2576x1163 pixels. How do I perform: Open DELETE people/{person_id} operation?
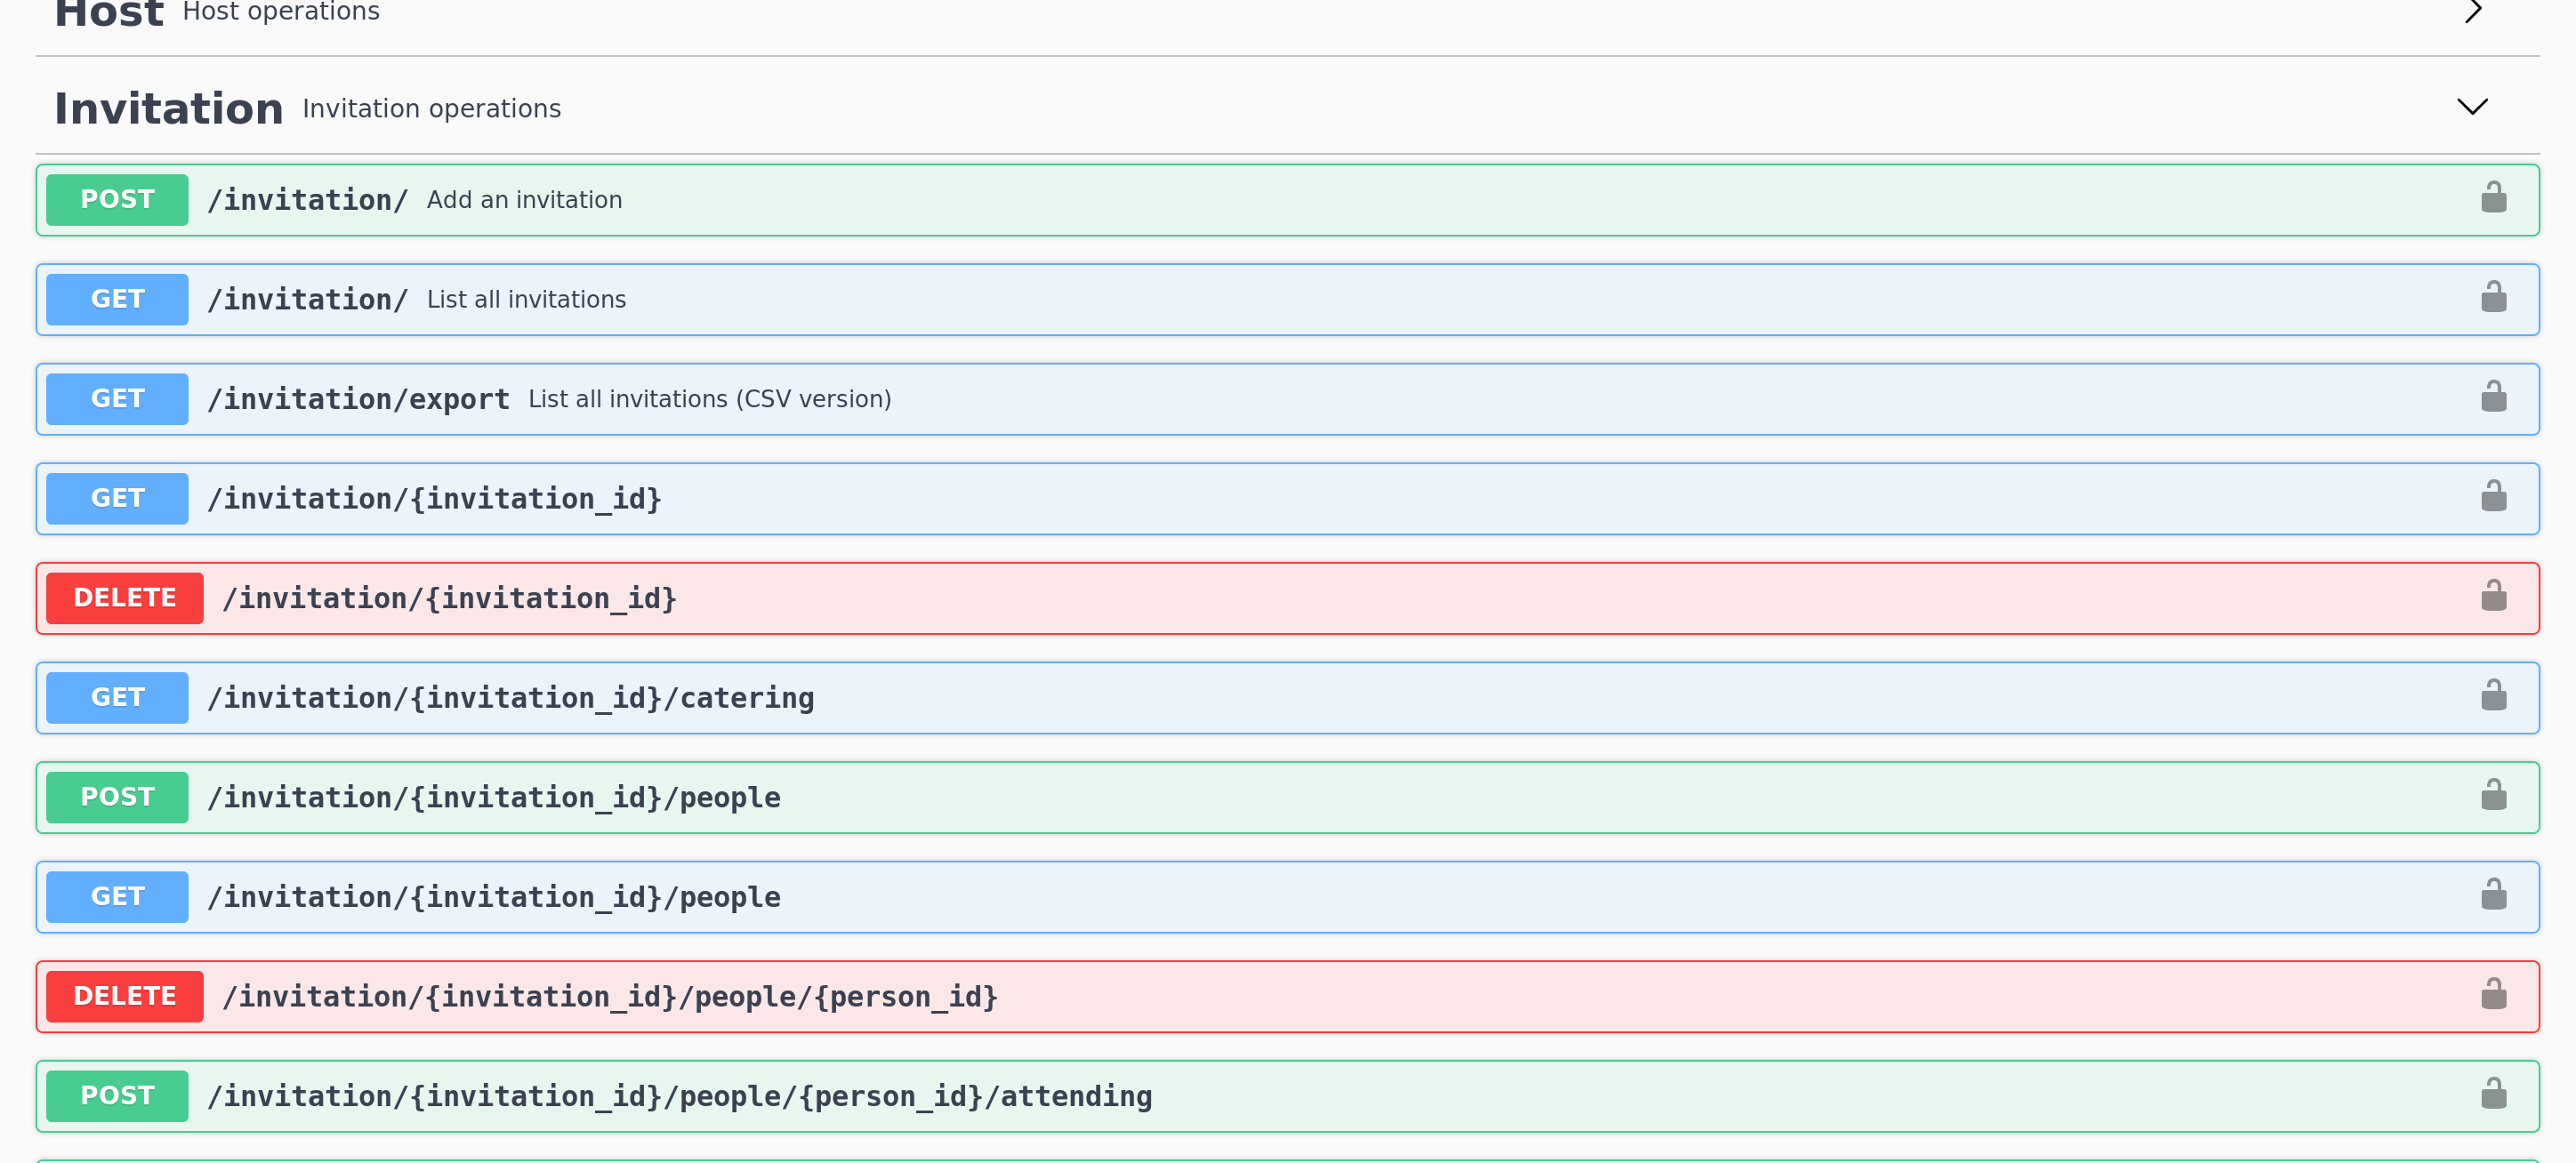[x=1287, y=997]
